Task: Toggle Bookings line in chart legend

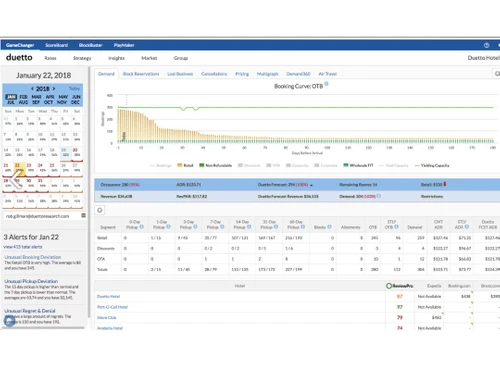Action: pyautogui.click(x=161, y=165)
